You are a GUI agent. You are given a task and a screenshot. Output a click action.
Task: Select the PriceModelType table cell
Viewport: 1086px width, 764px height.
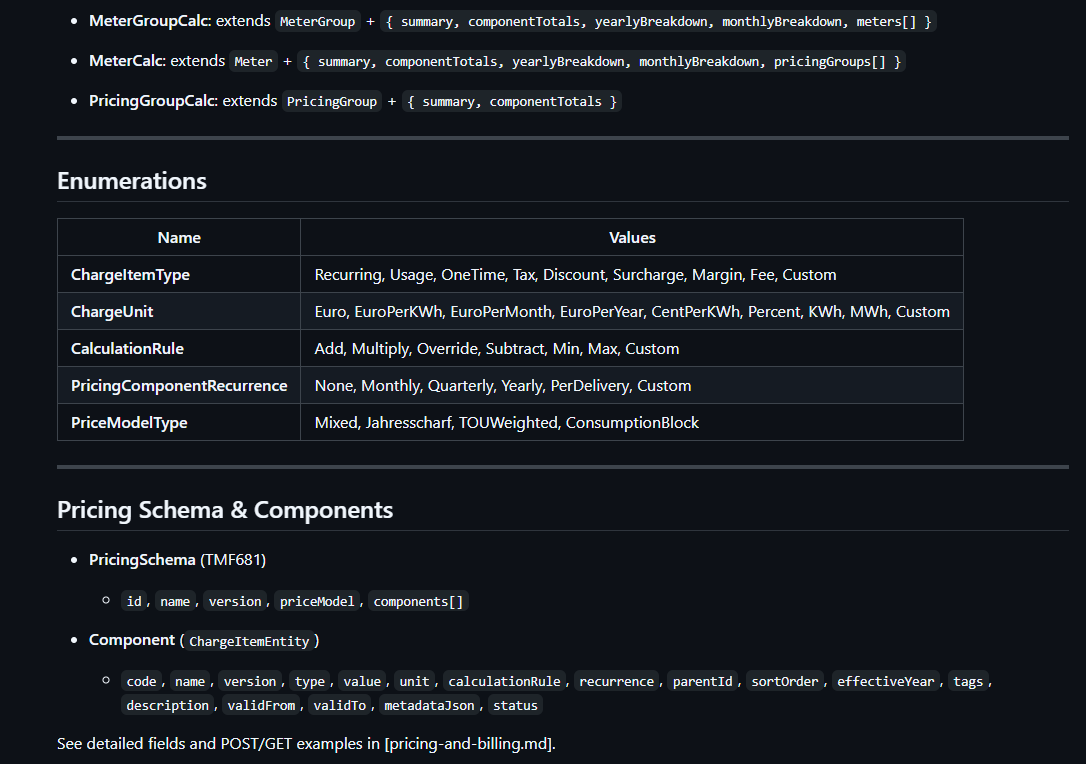coord(179,423)
